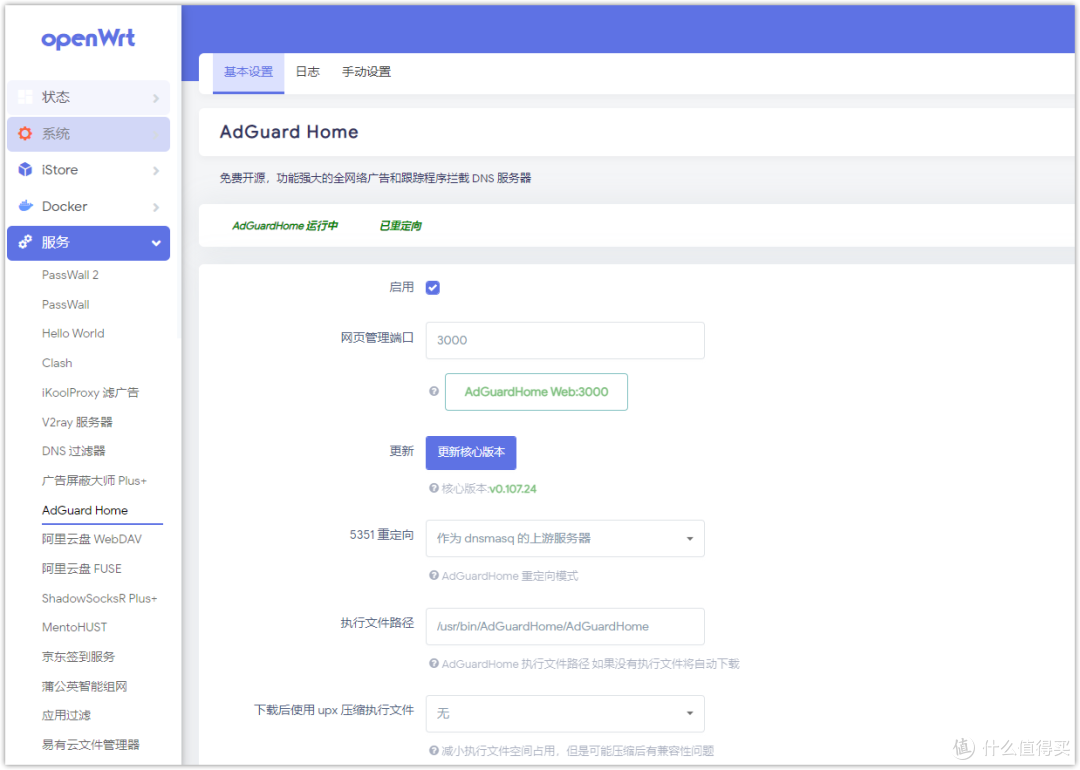The image size is (1080, 770).
Task: Click the 更新核心版本 button
Action: [470, 452]
